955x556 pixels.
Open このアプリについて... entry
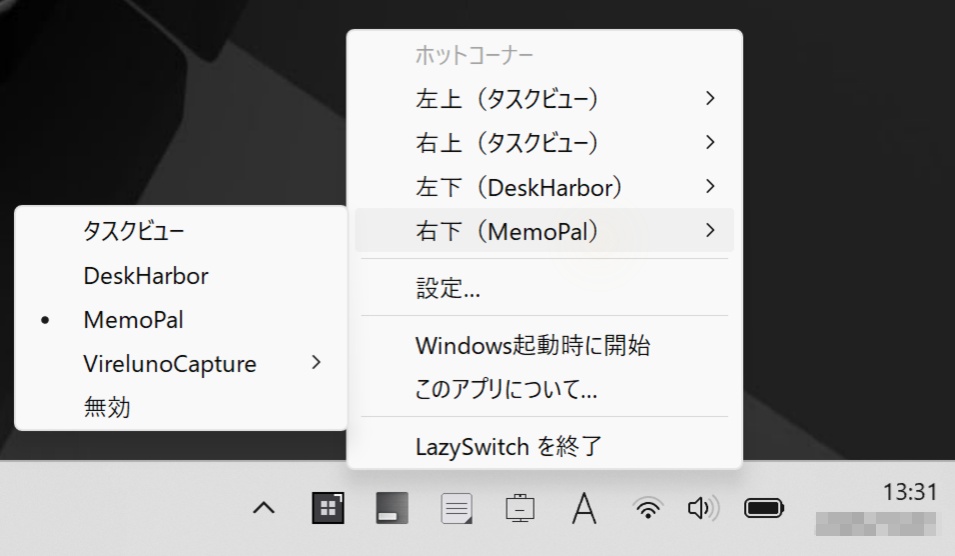pyautogui.click(x=544, y=389)
